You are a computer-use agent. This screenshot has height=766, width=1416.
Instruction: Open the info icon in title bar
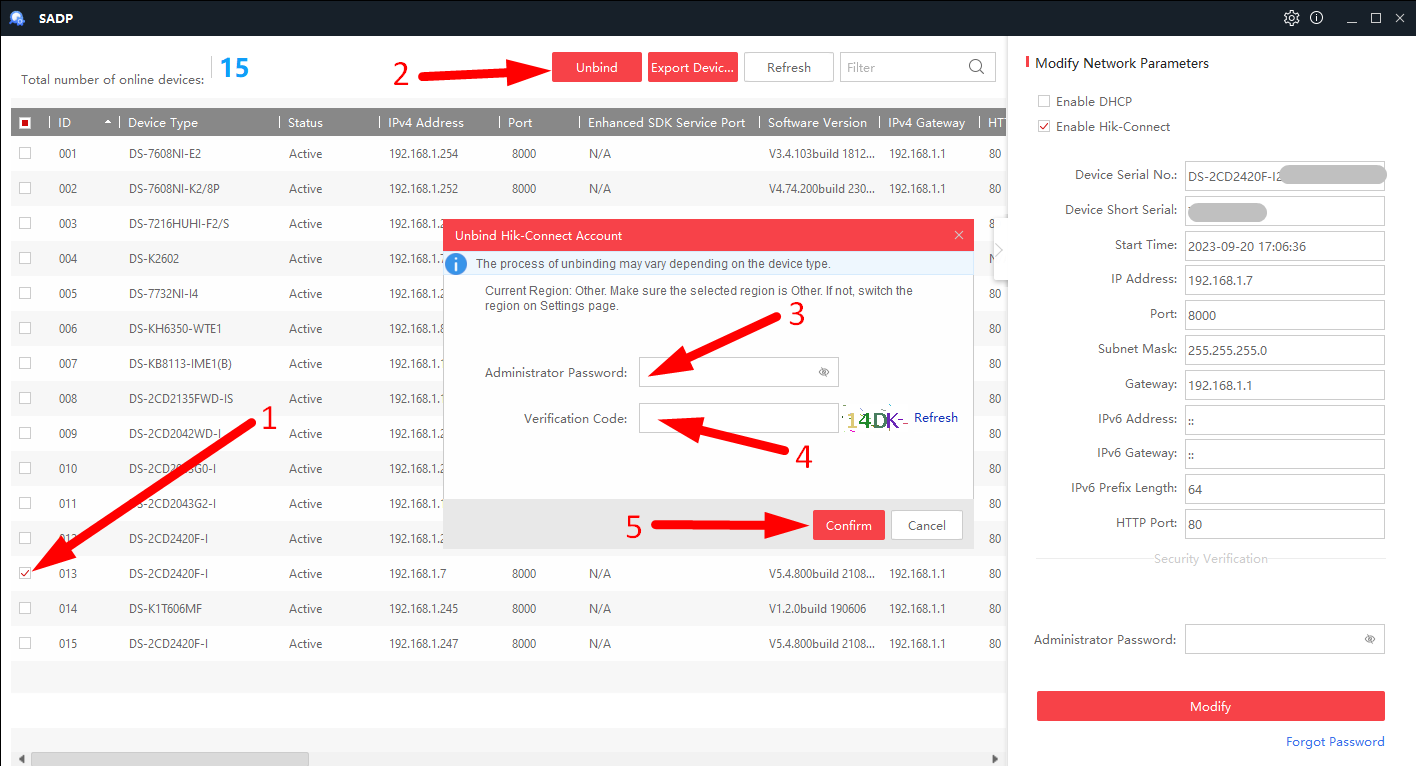(1316, 18)
